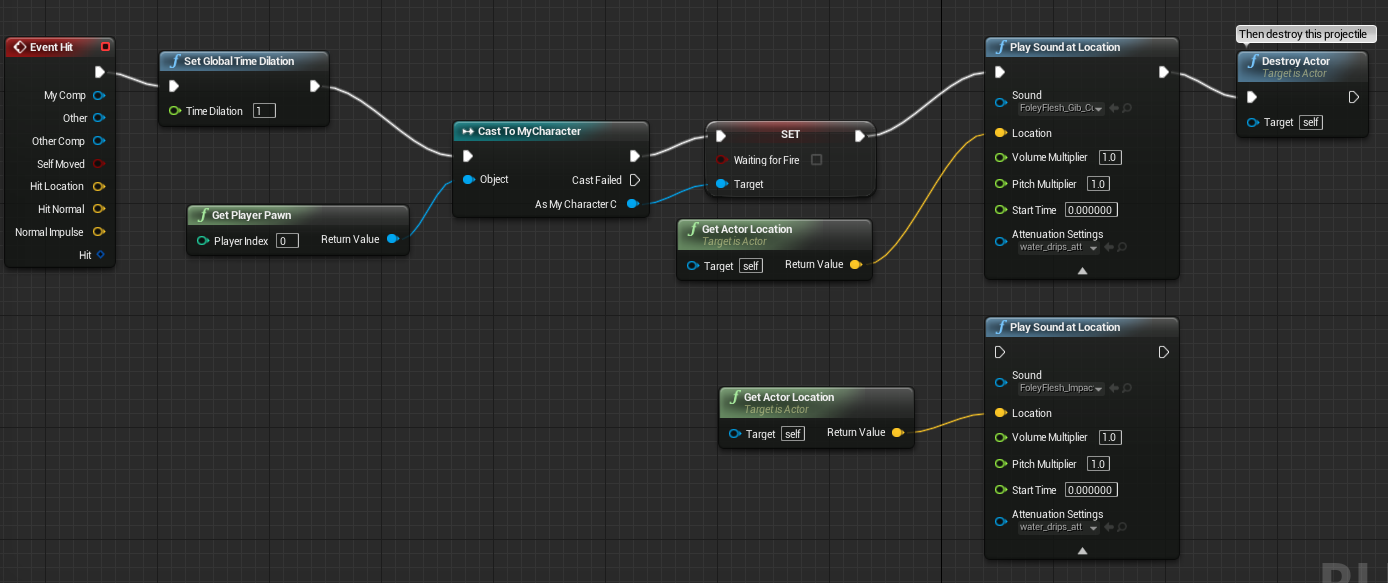
Task: Select the Set Global Time Dilation node title
Action: coord(239,61)
